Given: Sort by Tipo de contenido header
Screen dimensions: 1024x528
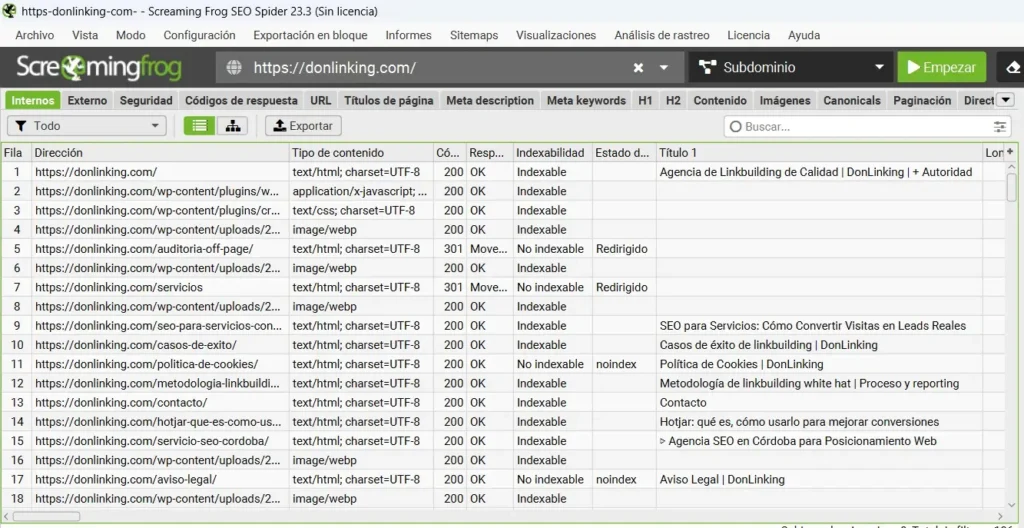Looking at the screenshot, I should (x=360, y=152).
